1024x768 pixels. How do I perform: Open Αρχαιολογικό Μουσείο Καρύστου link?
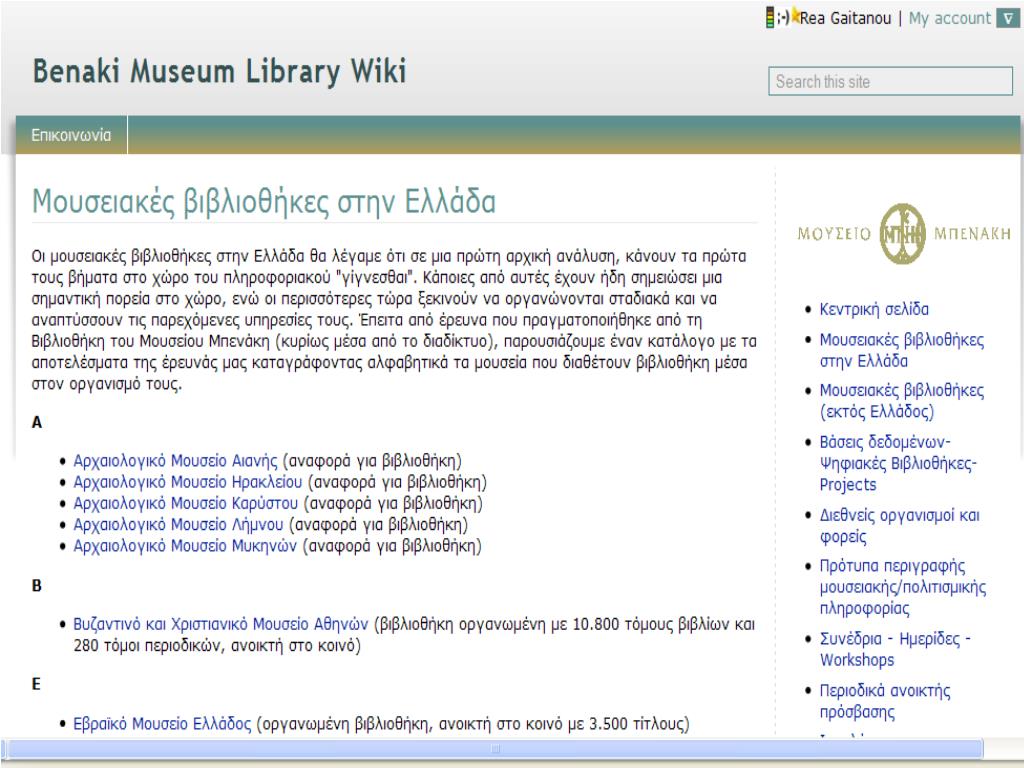pyautogui.click(x=185, y=504)
